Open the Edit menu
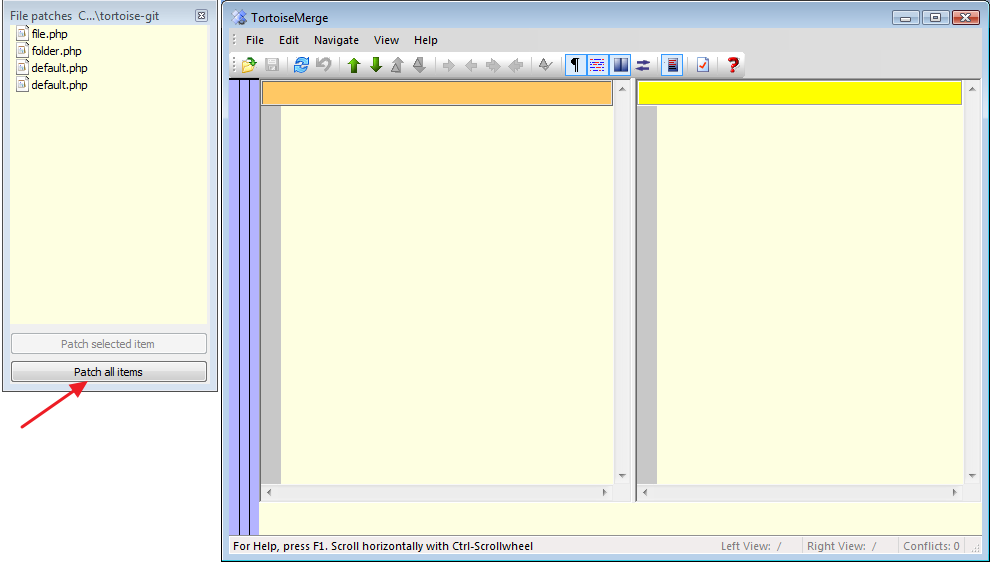The width and height of the screenshot is (990, 562). (x=289, y=40)
